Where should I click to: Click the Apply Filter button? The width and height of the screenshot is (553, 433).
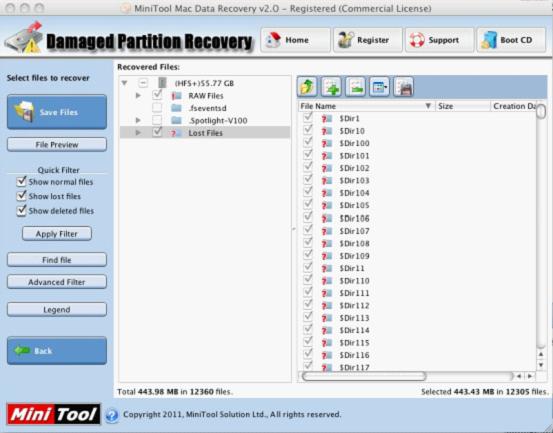[57, 234]
